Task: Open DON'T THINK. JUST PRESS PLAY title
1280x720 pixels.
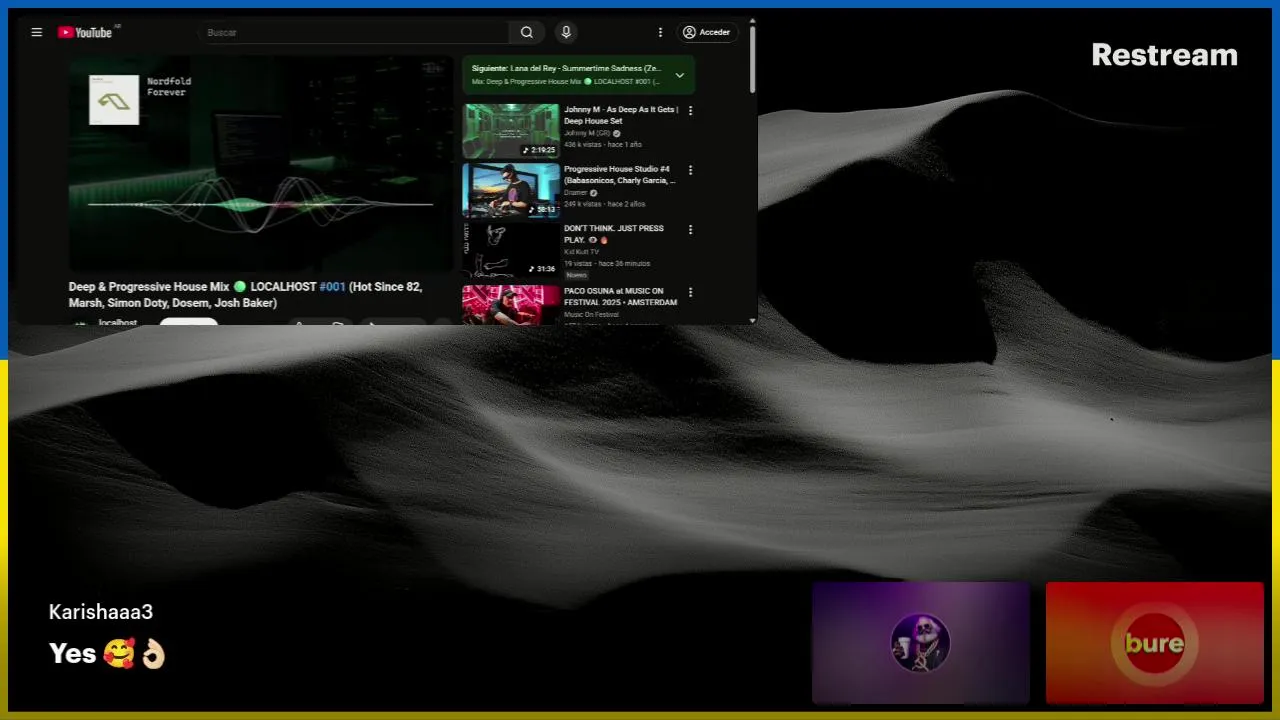Action: [614, 234]
